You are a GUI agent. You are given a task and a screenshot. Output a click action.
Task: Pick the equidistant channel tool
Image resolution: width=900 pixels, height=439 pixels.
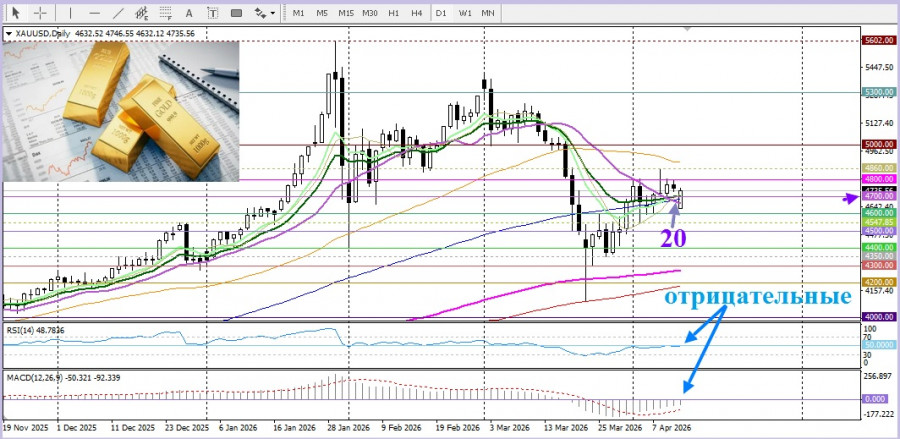tap(142, 12)
